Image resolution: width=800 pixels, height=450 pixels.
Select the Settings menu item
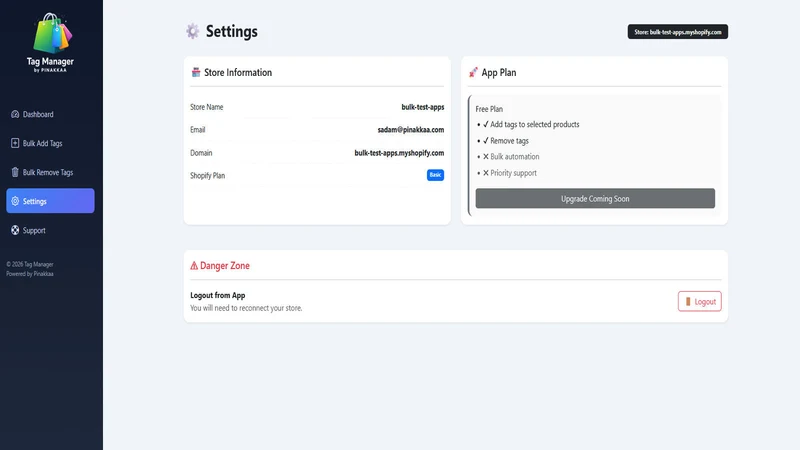click(x=50, y=201)
